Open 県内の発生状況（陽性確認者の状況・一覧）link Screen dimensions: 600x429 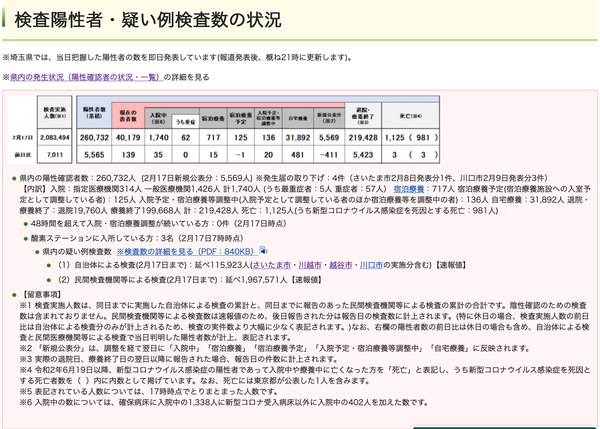pos(86,77)
